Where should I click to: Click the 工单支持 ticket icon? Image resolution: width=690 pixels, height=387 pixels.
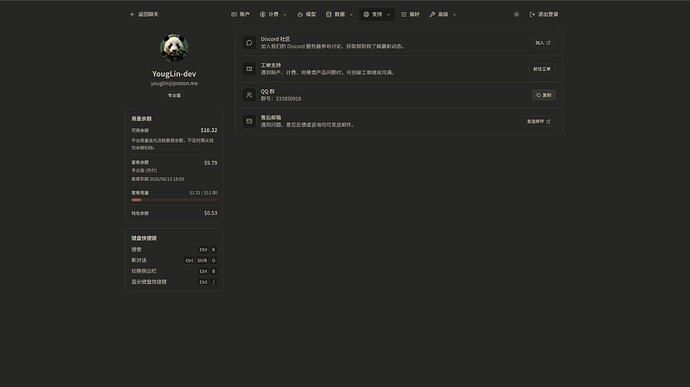(249, 69)
